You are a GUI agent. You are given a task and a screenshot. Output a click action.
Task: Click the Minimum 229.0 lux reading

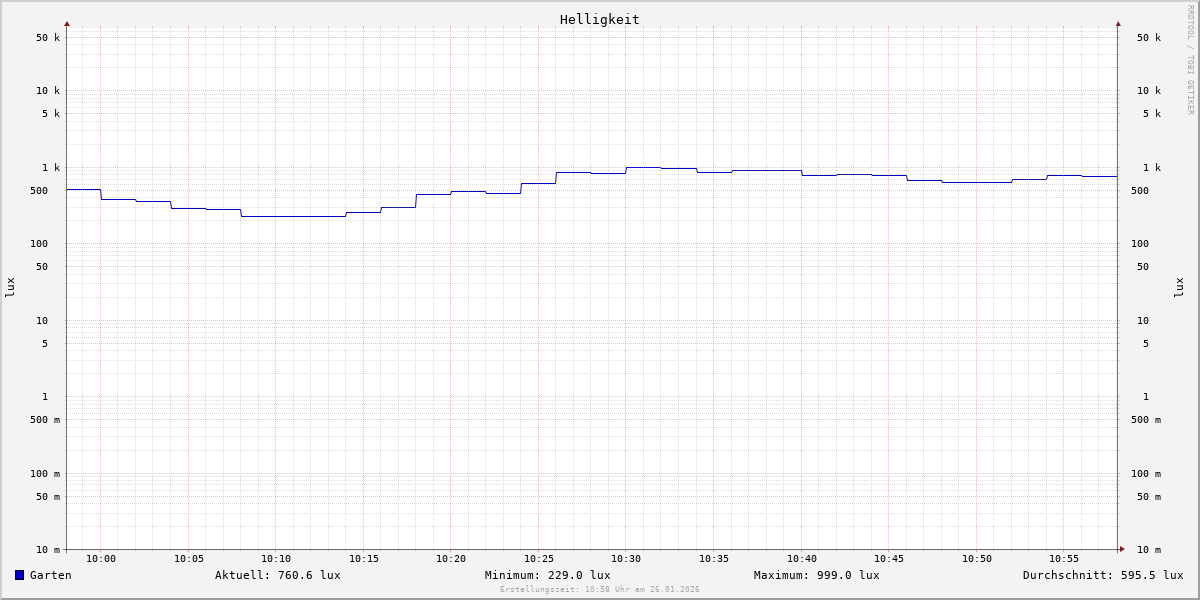pos(547,575)
